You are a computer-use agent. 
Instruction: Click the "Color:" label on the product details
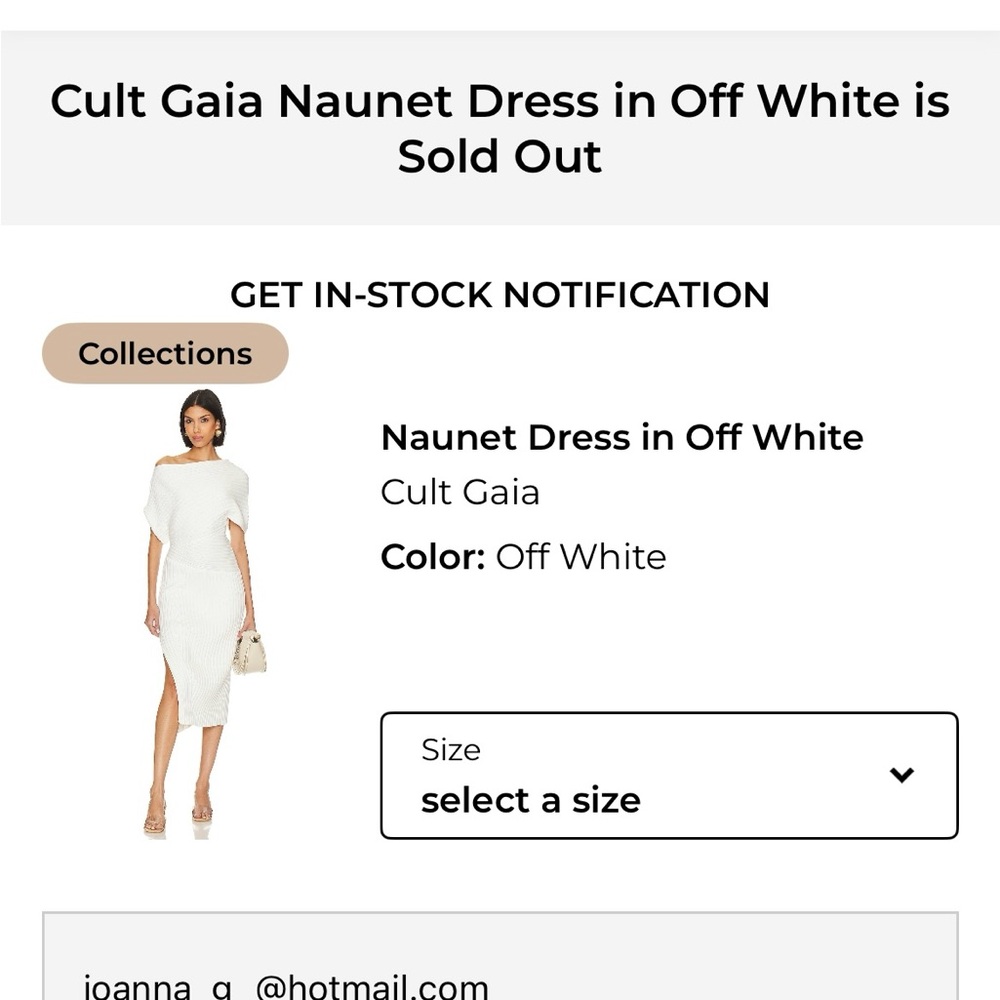click(432, 557)
